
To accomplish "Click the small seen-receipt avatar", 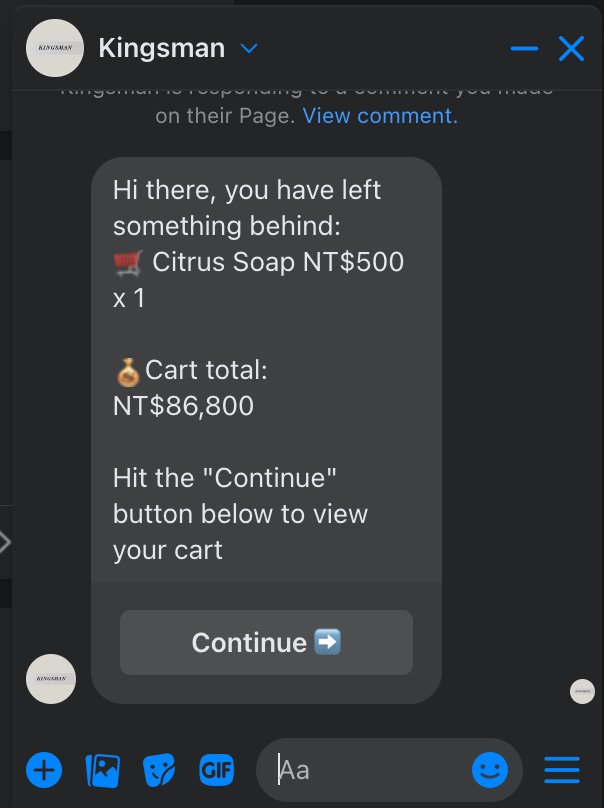I will (x=582, y=691).
